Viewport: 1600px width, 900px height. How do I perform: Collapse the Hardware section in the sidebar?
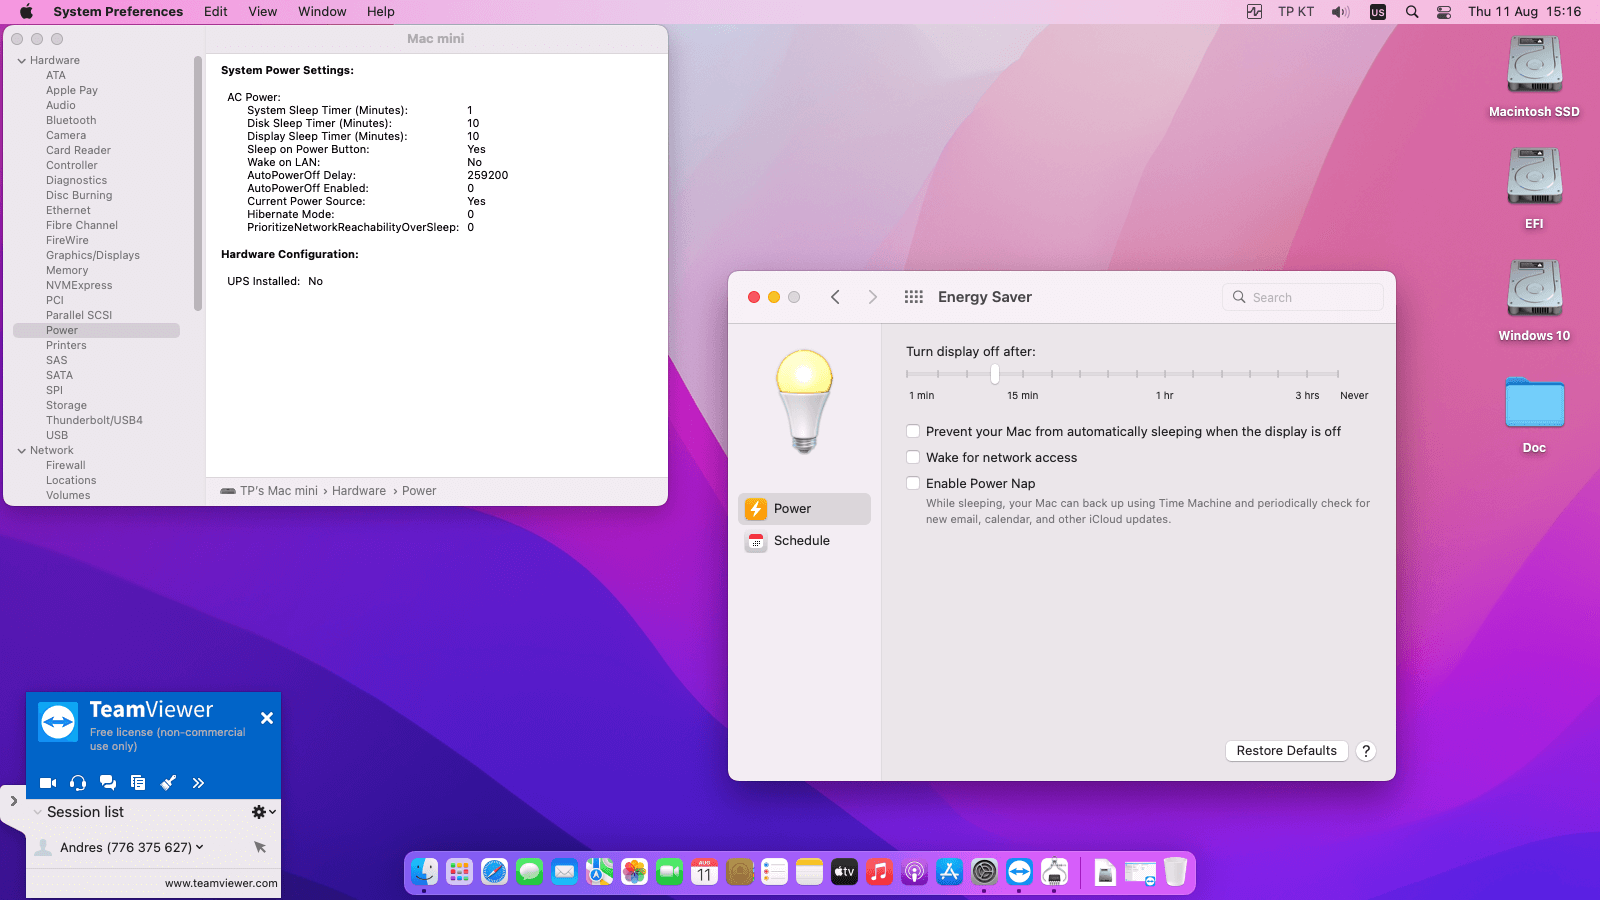click(22, 61)
